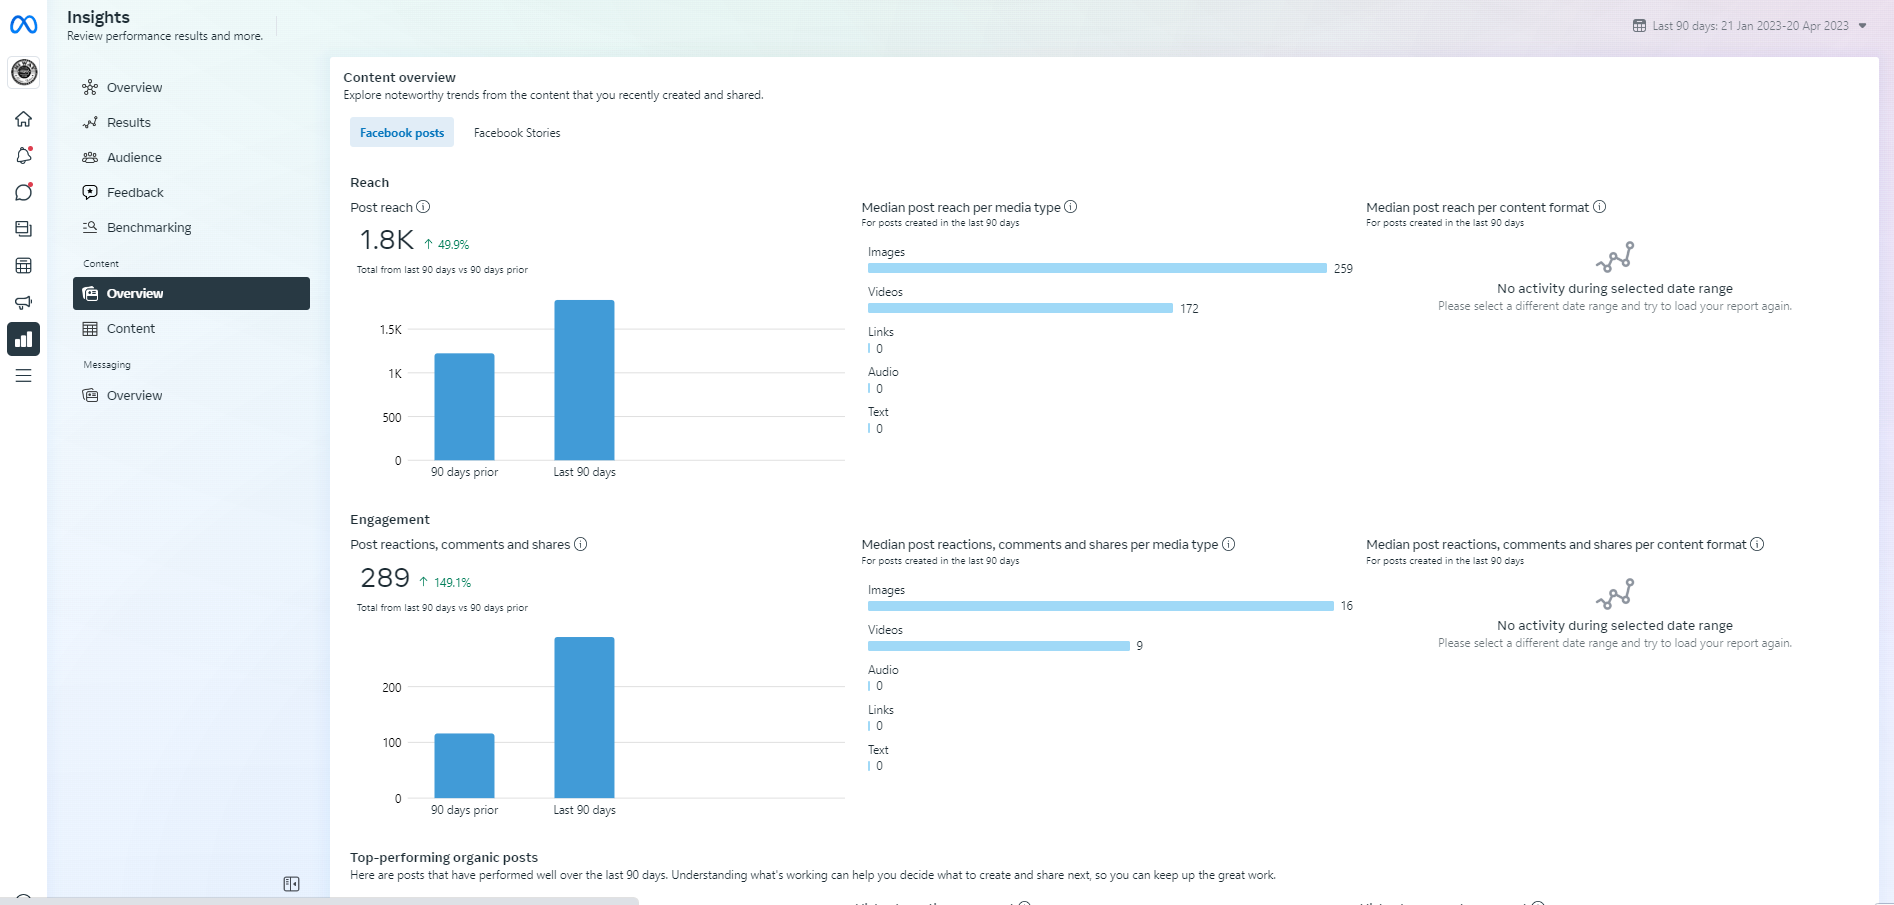Open the Inbox chat bubble icon
1894x905 pixels.
pyautogui.click(x=24, y=192)
